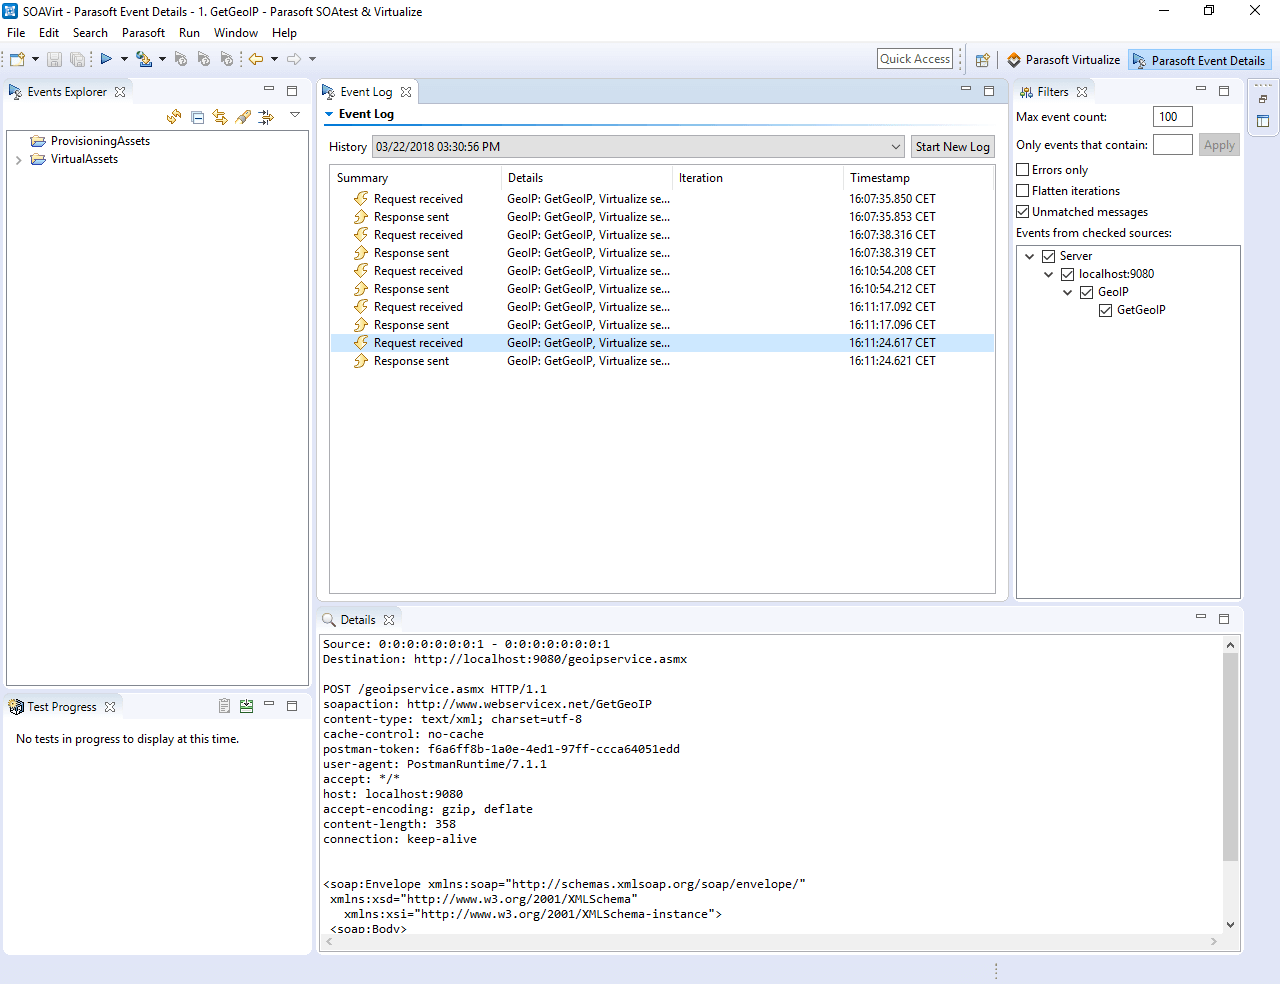Enable Flatten iterations checkbox

pos(1023,191)
